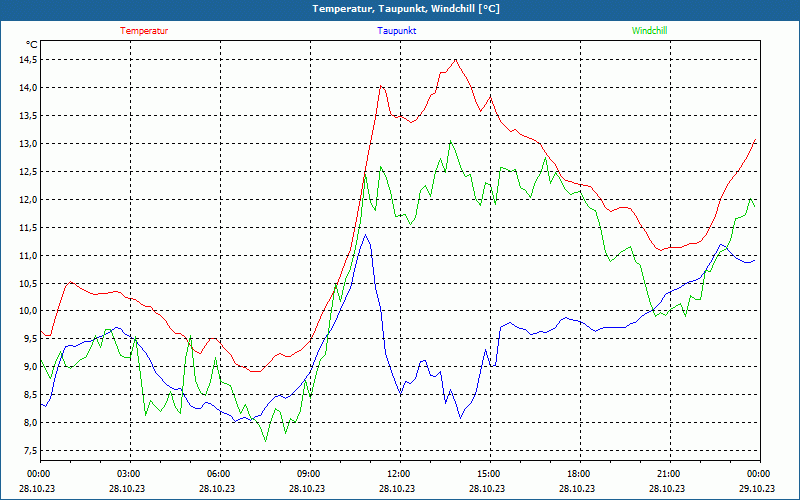800x500 pixels.
Task: Click the °C unit label above the y-axis
Action: point(31,44)
